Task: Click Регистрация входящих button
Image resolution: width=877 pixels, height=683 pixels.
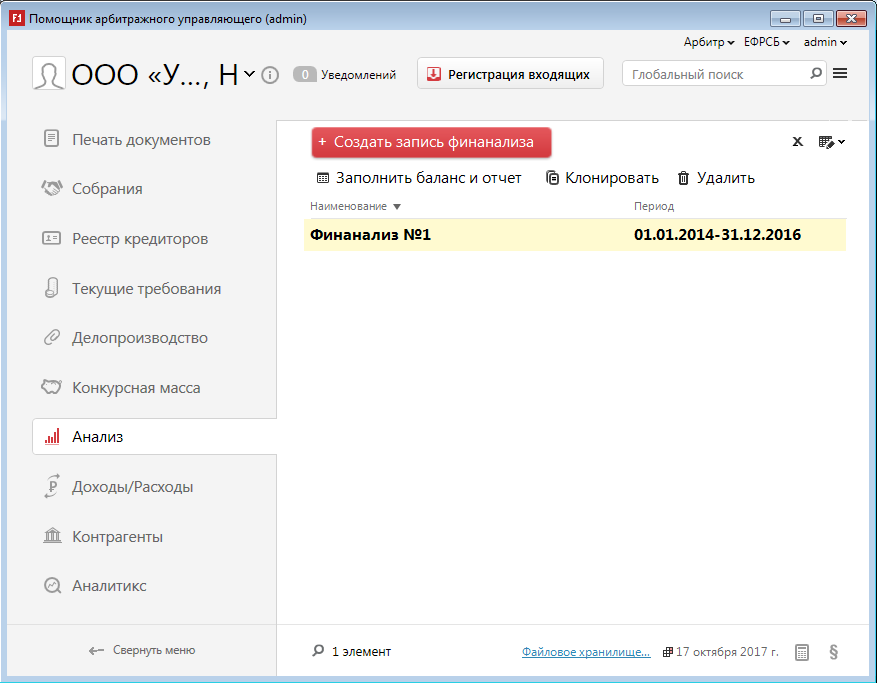Action: tap(510, 74)
